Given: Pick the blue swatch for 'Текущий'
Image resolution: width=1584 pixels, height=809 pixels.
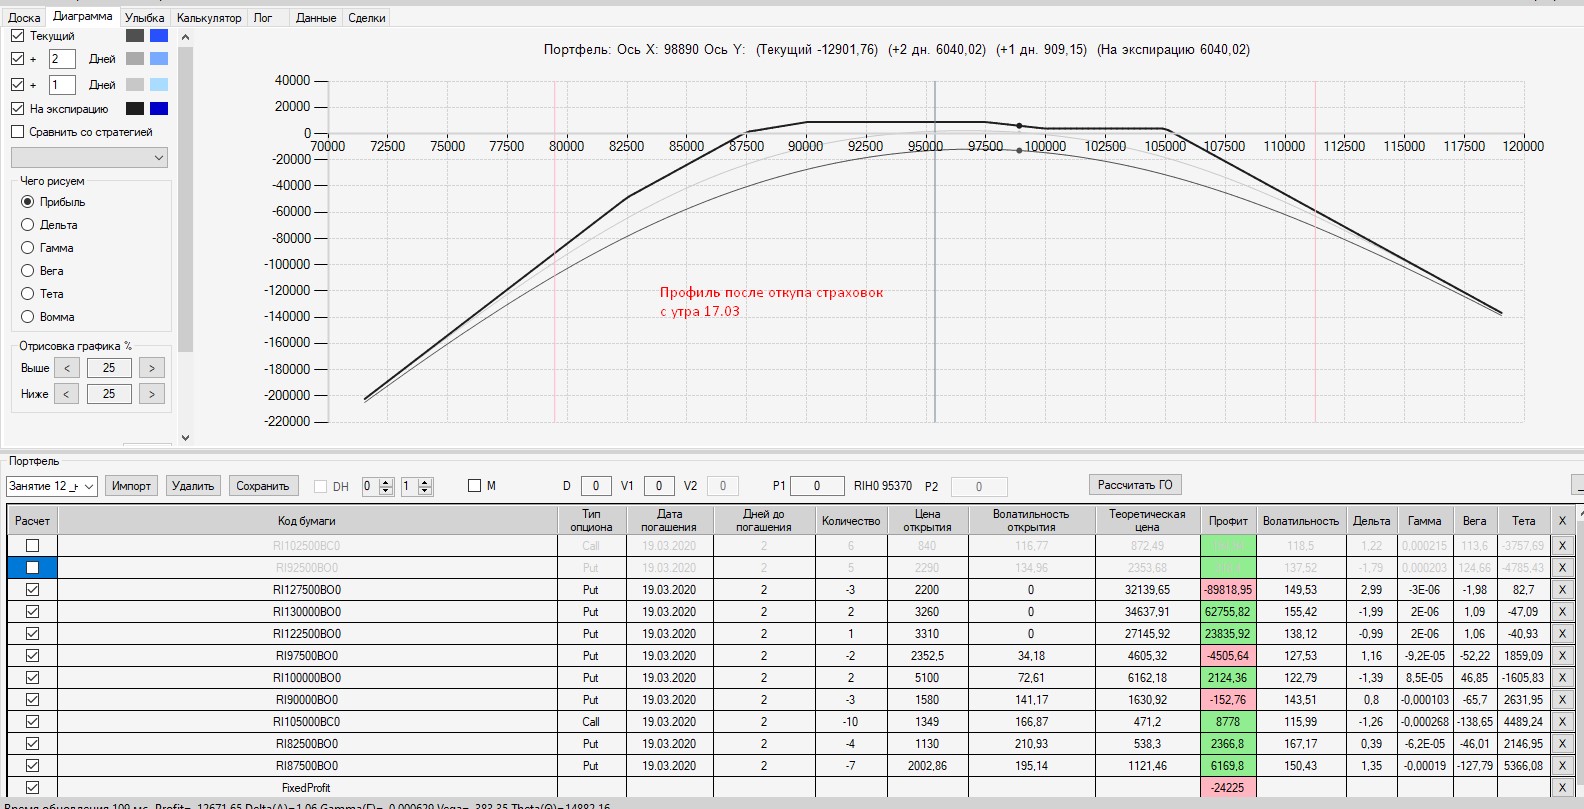Looking at the screenshot, I should [159, 36].
